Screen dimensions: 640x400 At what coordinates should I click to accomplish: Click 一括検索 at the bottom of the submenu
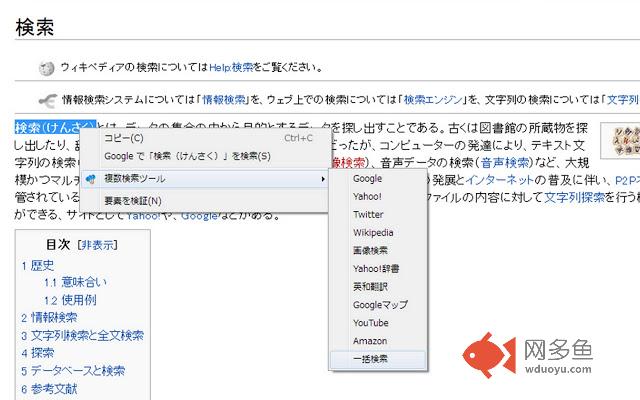[370, 358]
